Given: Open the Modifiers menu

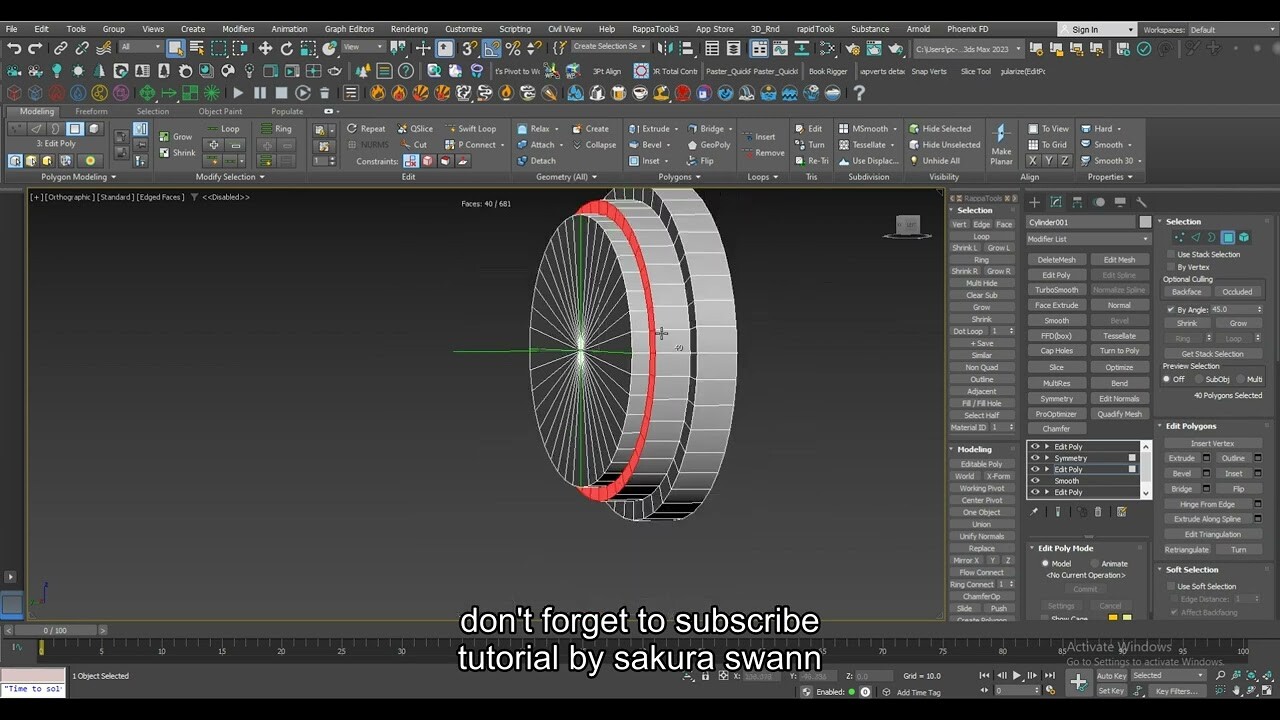Looking at the screenshot, I should coord(238,29).
